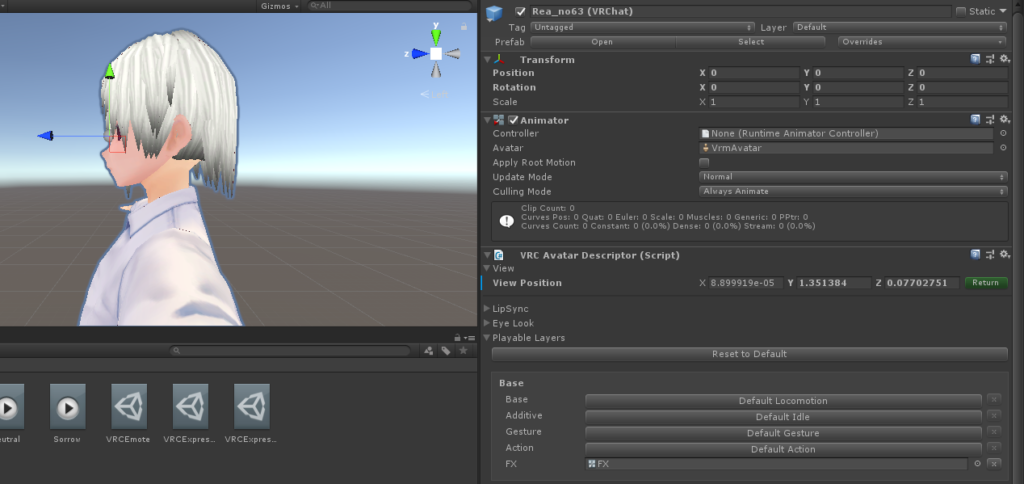Click the GameObject cube icon in Inspector
This screenshot has width=1024, height=484.
pos(495,14)
